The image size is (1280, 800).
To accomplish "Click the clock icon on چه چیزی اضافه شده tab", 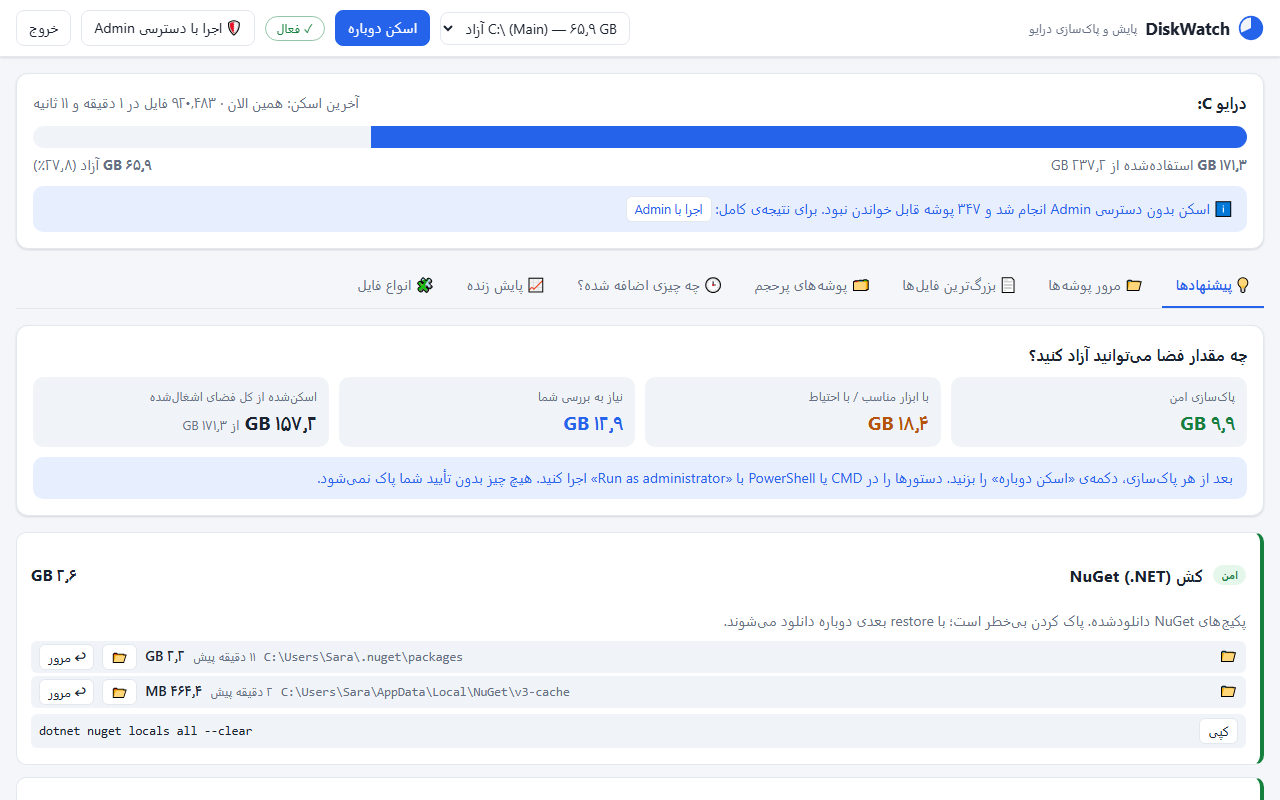I will [x=713, y=285].
